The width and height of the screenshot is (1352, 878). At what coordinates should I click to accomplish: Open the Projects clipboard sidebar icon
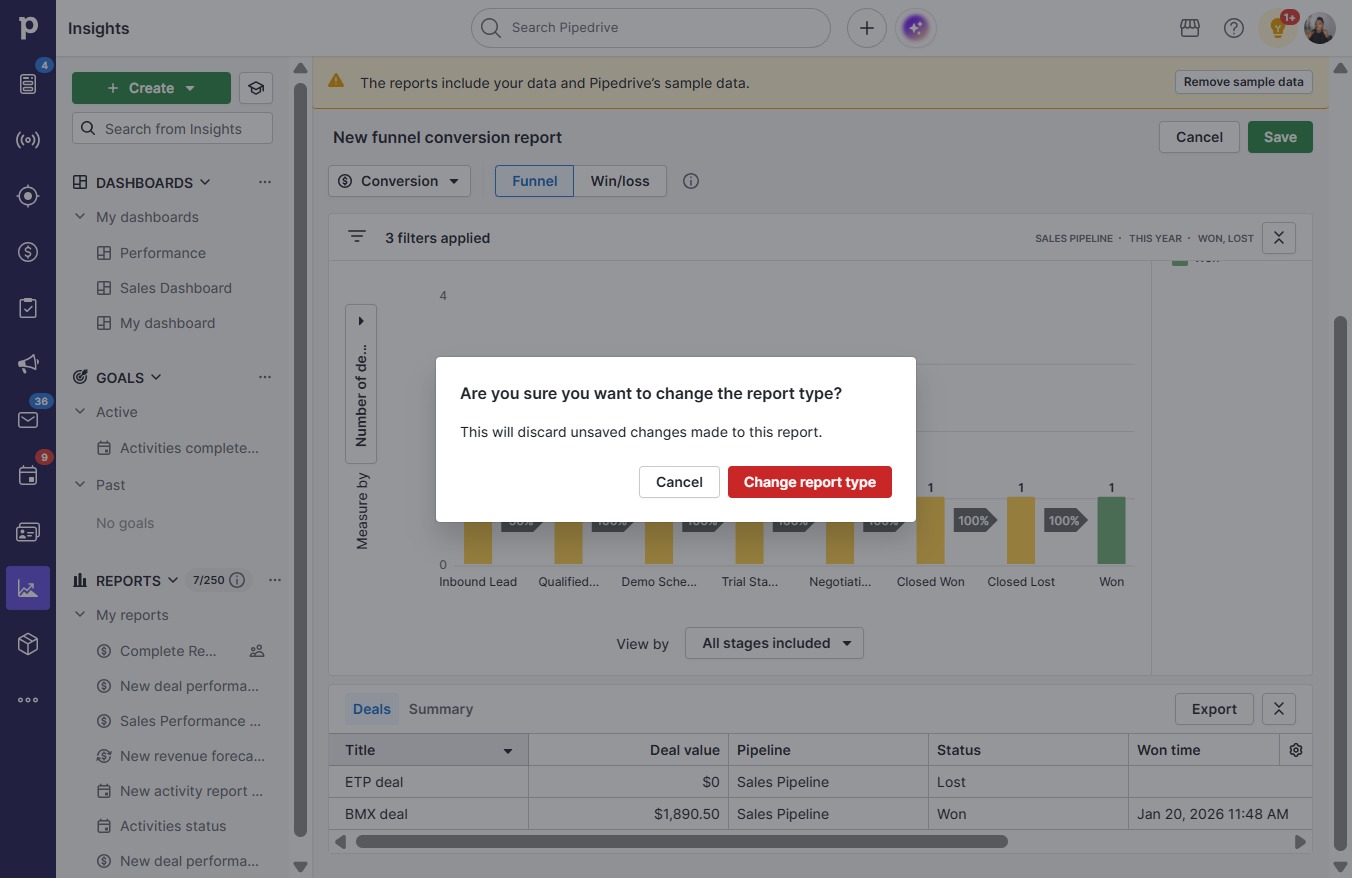pos(28,308)
